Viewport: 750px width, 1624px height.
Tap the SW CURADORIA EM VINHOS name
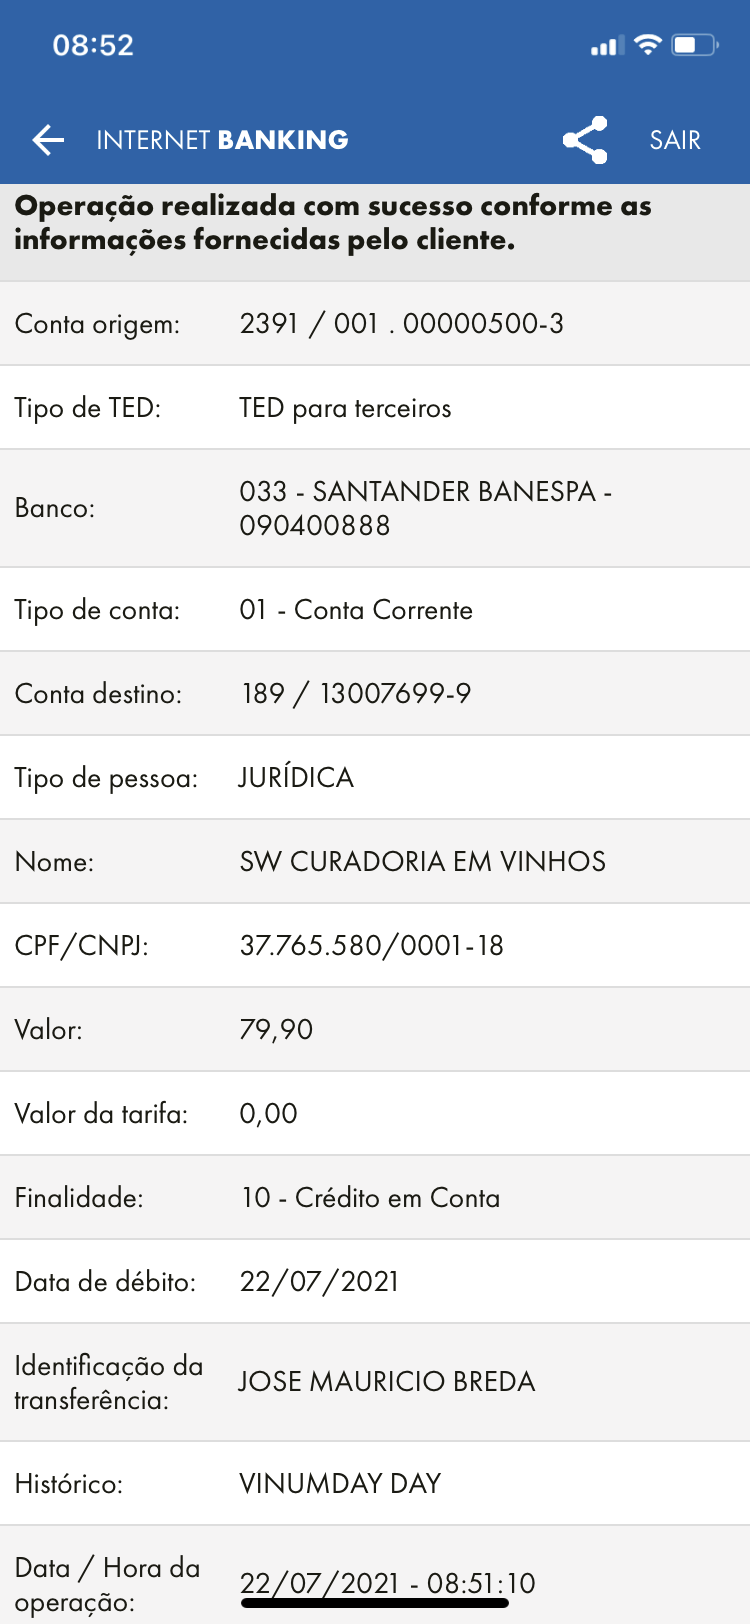point(422,861)
